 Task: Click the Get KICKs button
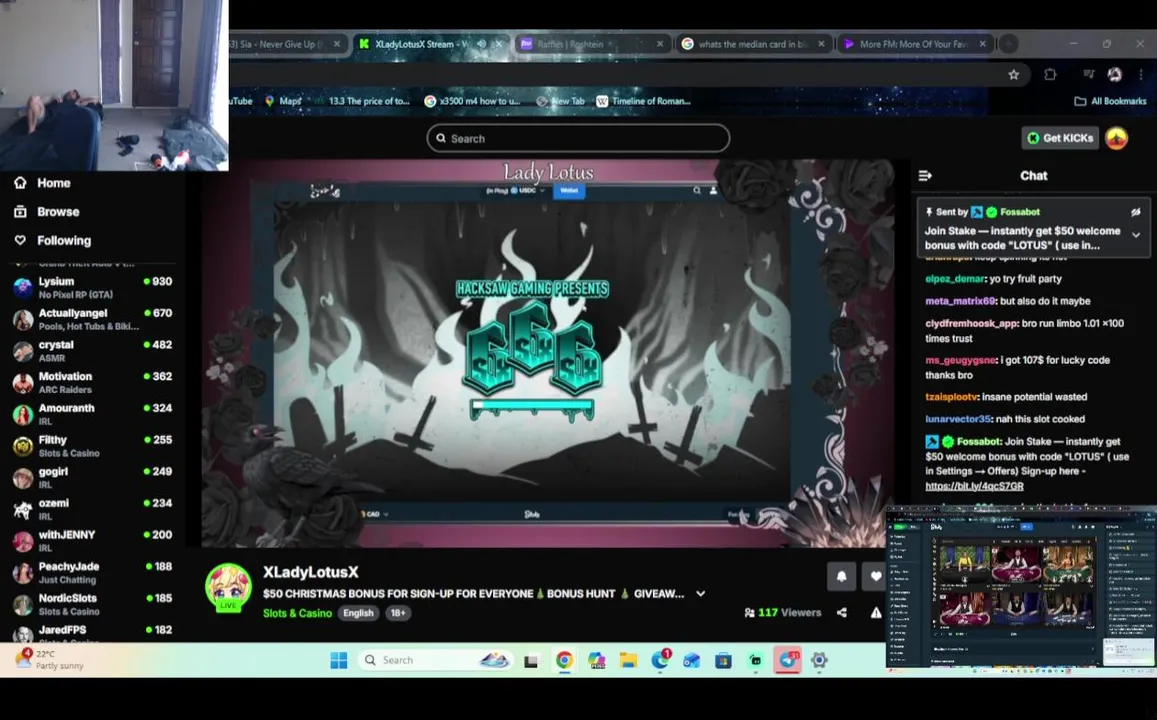pyautogui.click(x=1060, y=138)
